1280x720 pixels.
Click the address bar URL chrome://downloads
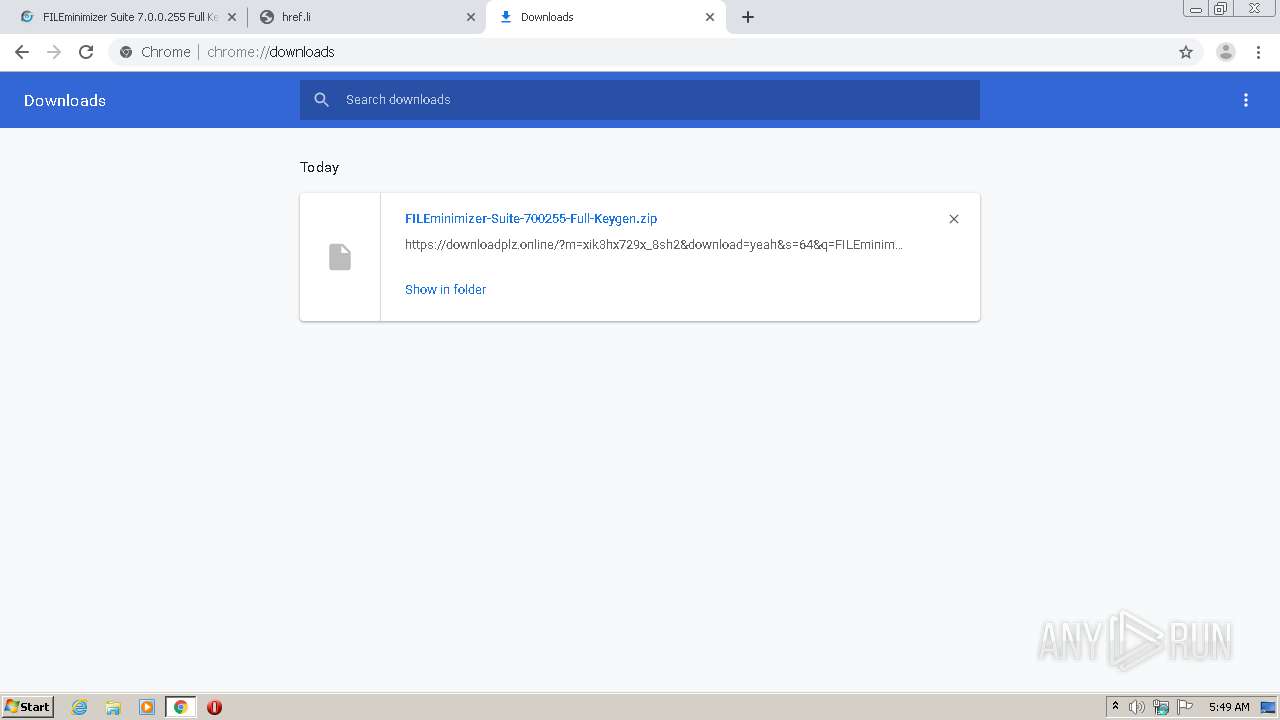click(x=271, y=52)
